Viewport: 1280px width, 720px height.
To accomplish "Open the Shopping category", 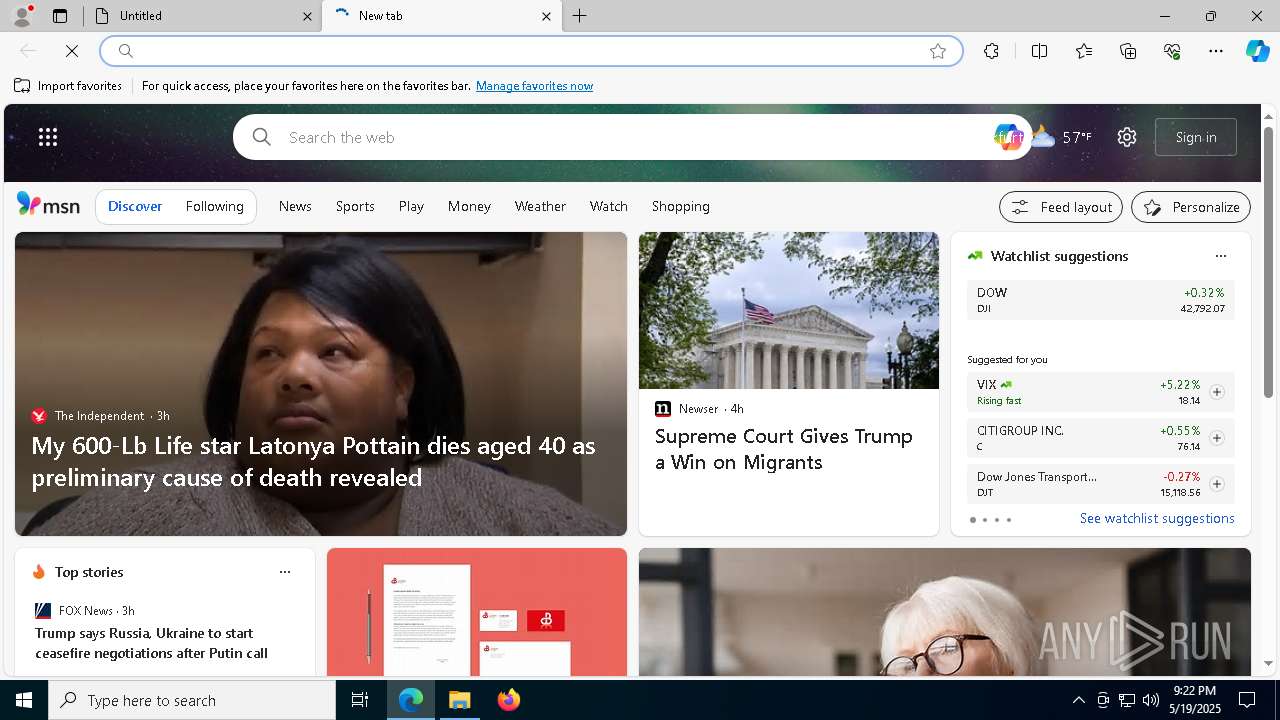I will [680, 206].
